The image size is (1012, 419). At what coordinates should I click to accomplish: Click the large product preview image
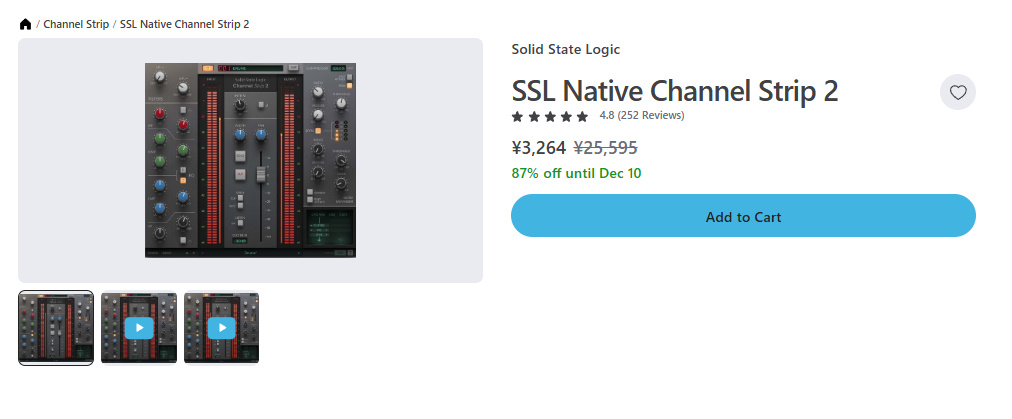coord(250,162)
